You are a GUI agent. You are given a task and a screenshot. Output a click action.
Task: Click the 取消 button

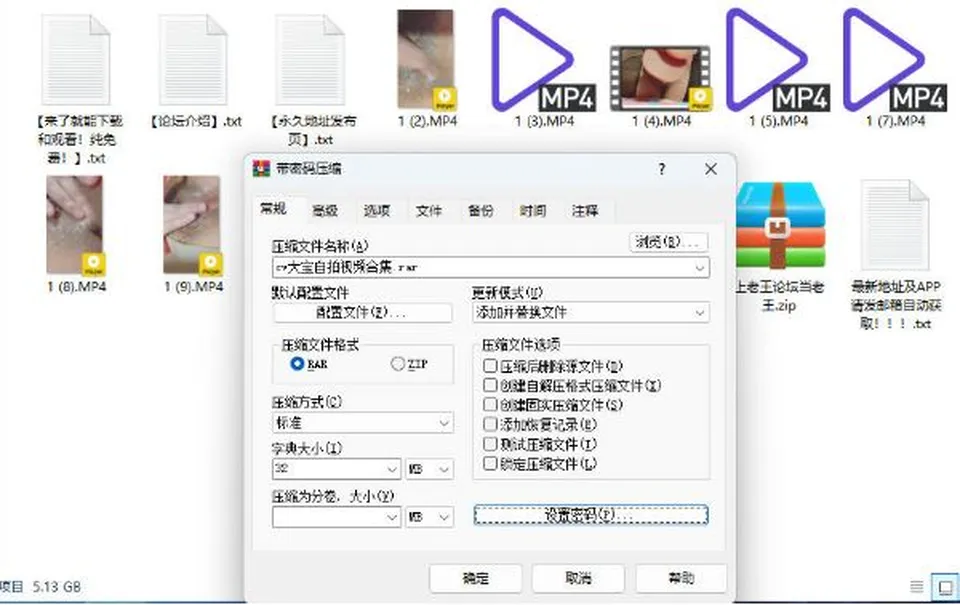point(578,578)
